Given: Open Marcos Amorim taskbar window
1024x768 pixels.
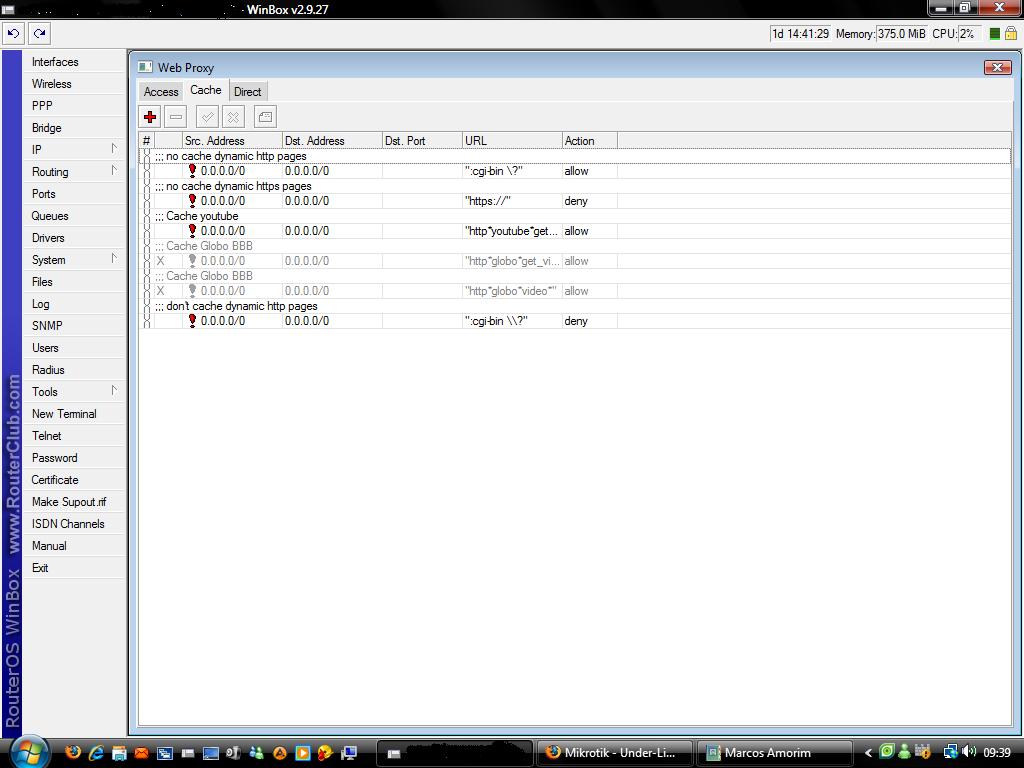Looking at the screenshot, I should 775,753.
